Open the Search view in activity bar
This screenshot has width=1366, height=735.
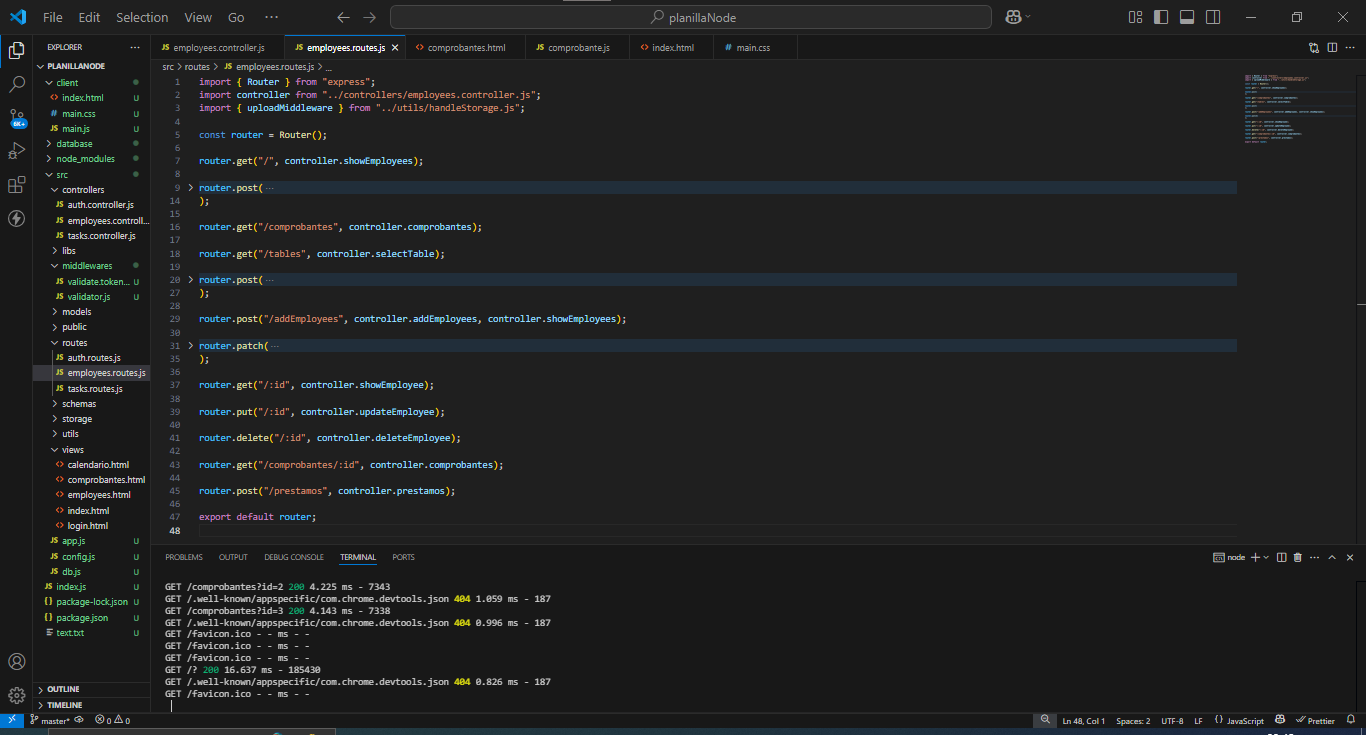pos(16,84)
